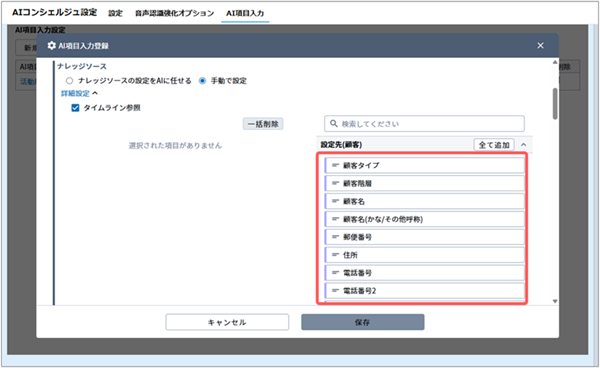Screen dimensions: 600x368
Task: Add the 顧客名(かな/その他呼称) item
Action: [x=424, y=219]
